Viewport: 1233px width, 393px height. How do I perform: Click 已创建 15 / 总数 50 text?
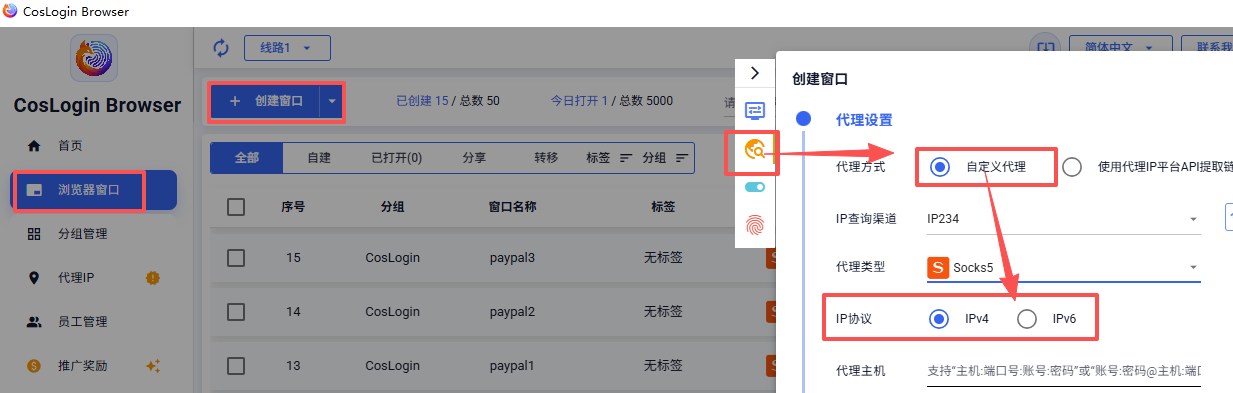pos(448,101)
